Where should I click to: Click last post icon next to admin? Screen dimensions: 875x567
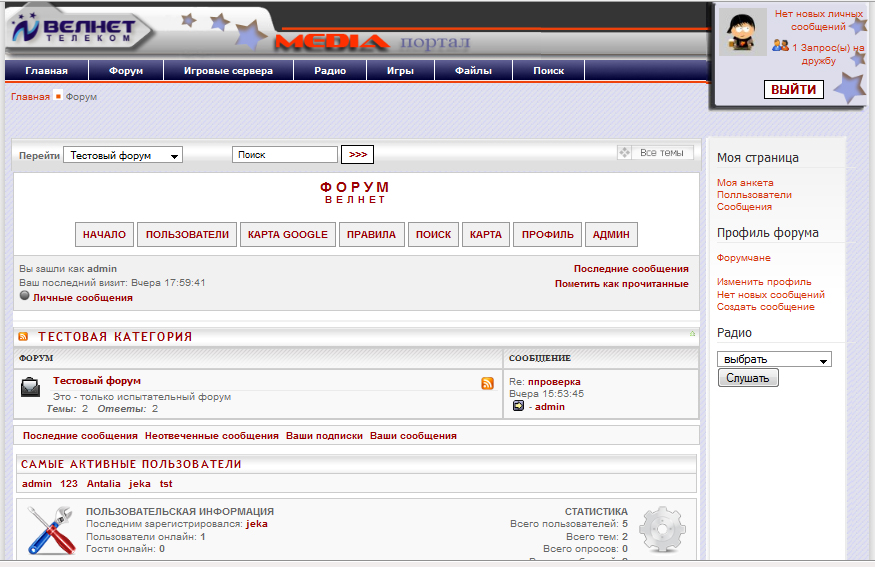click(x=518, y=406)
